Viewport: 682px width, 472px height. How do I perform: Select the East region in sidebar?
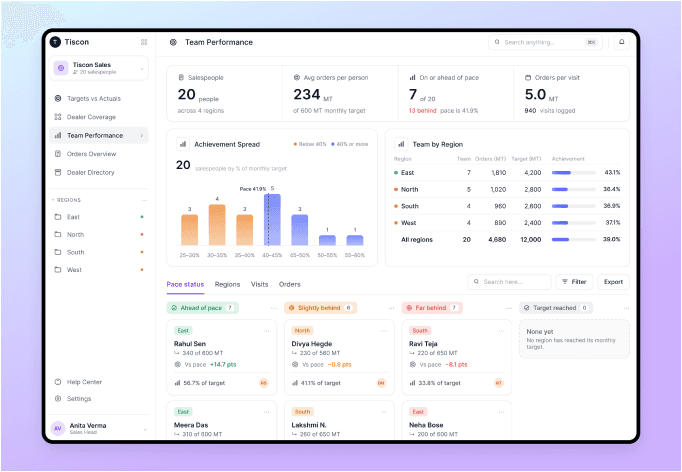point(99,217)
